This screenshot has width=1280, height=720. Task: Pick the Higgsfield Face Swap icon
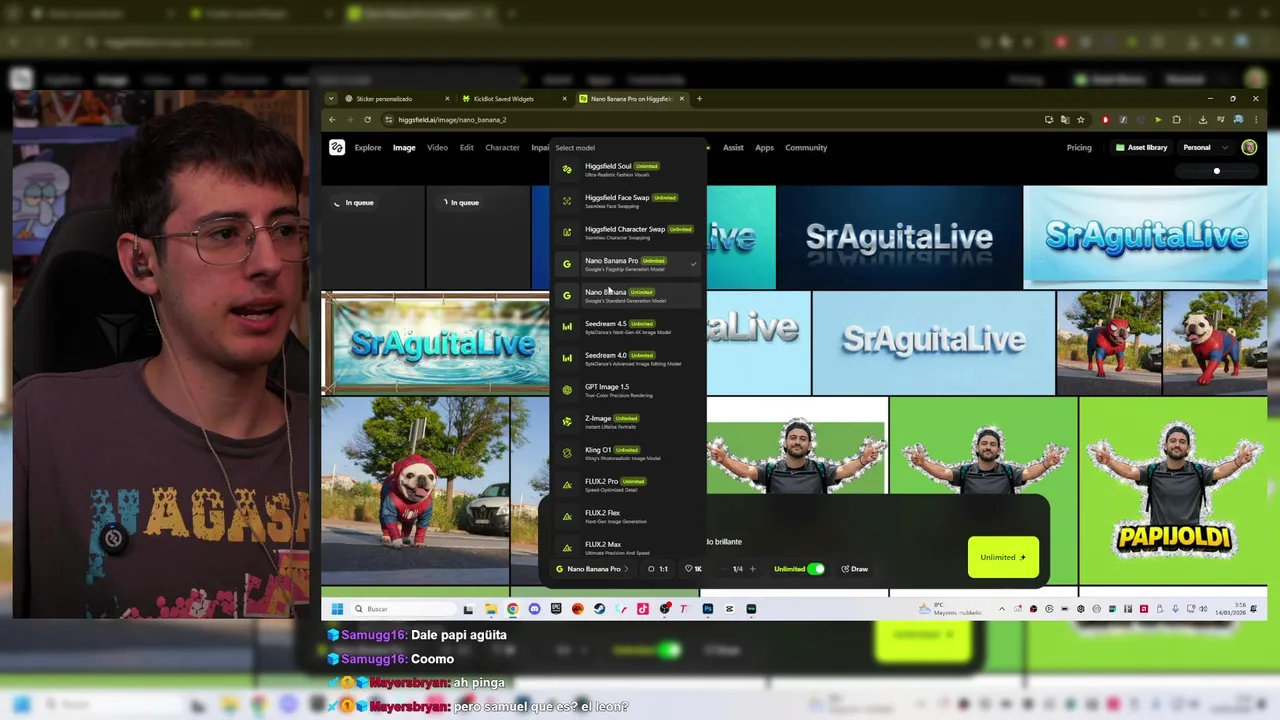click(567, 201)
